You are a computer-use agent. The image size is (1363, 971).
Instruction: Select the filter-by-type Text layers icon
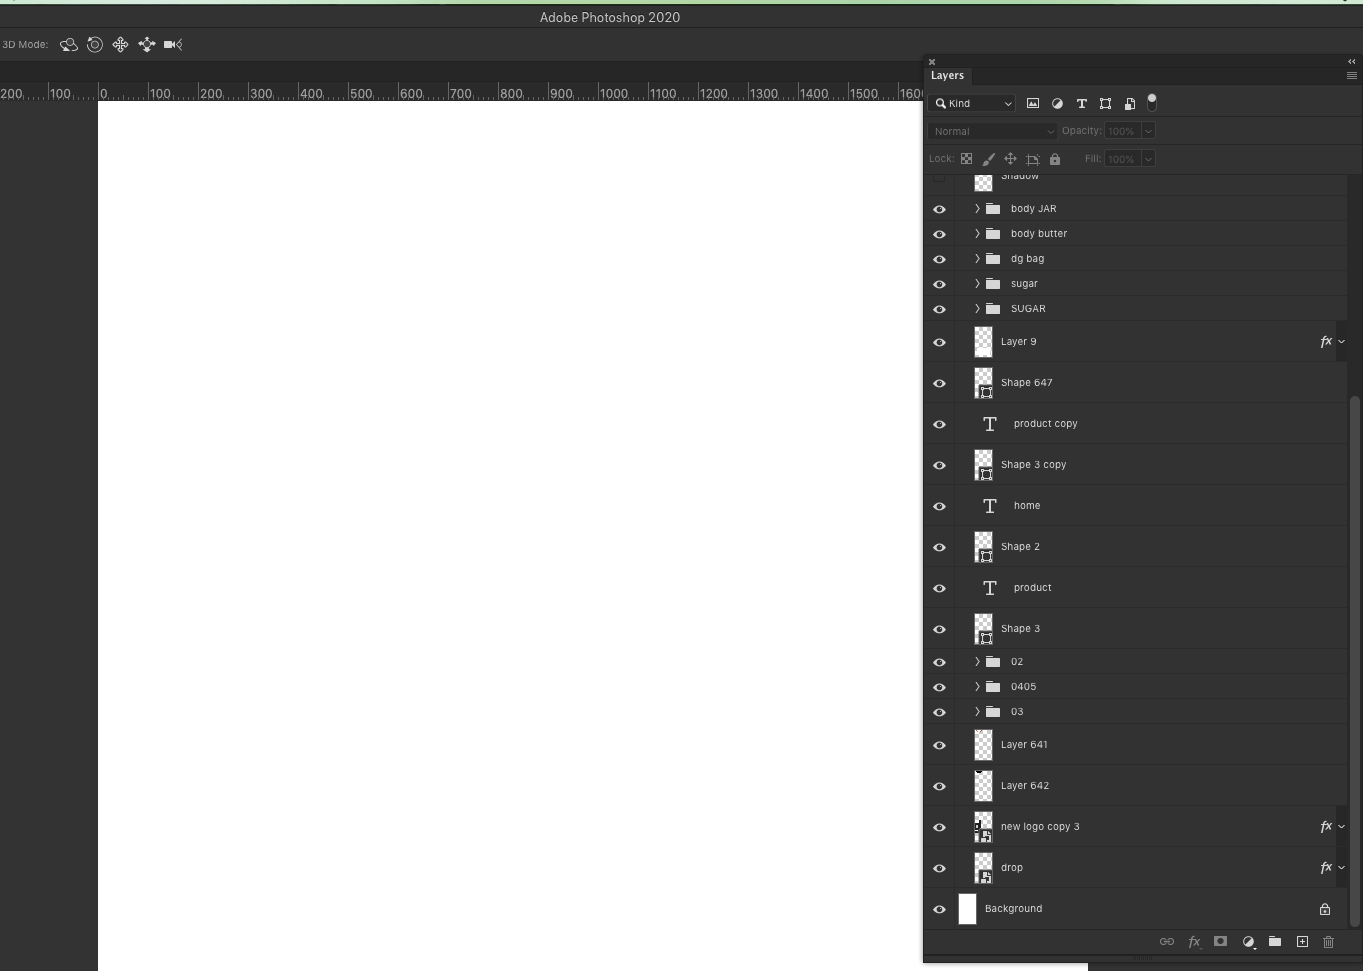(x=1081, y=103)
